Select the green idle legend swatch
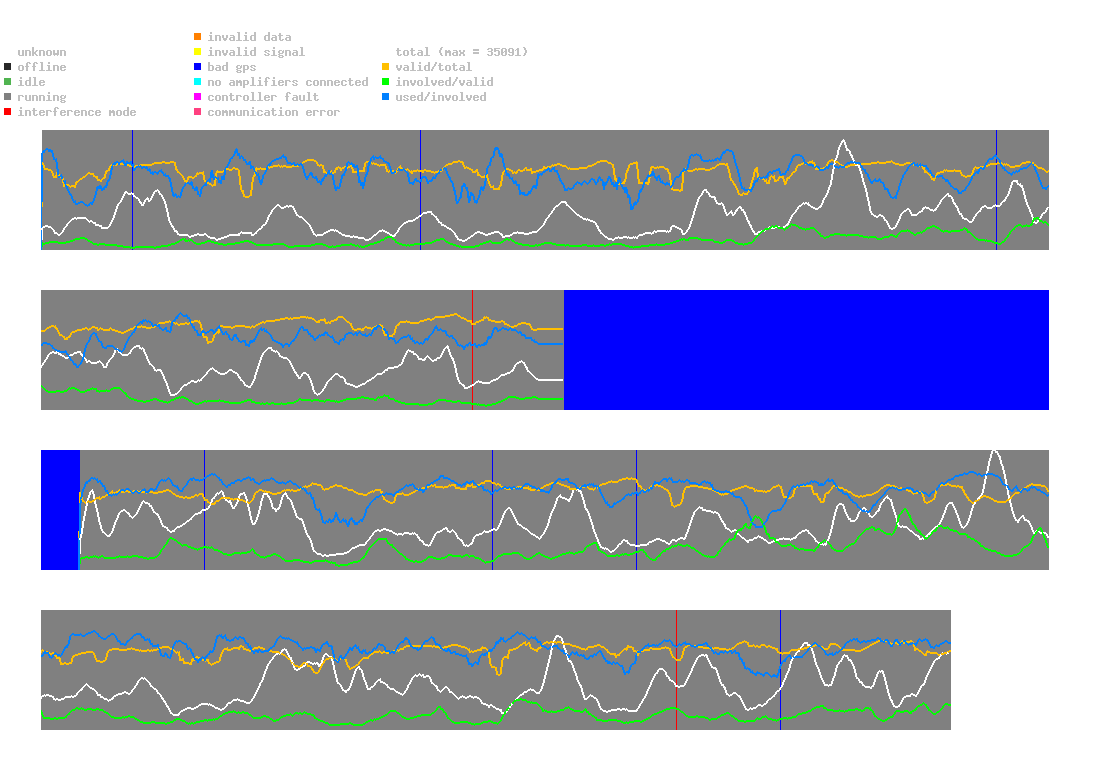The image size is (1095, 764). click(x=8, y=82)
